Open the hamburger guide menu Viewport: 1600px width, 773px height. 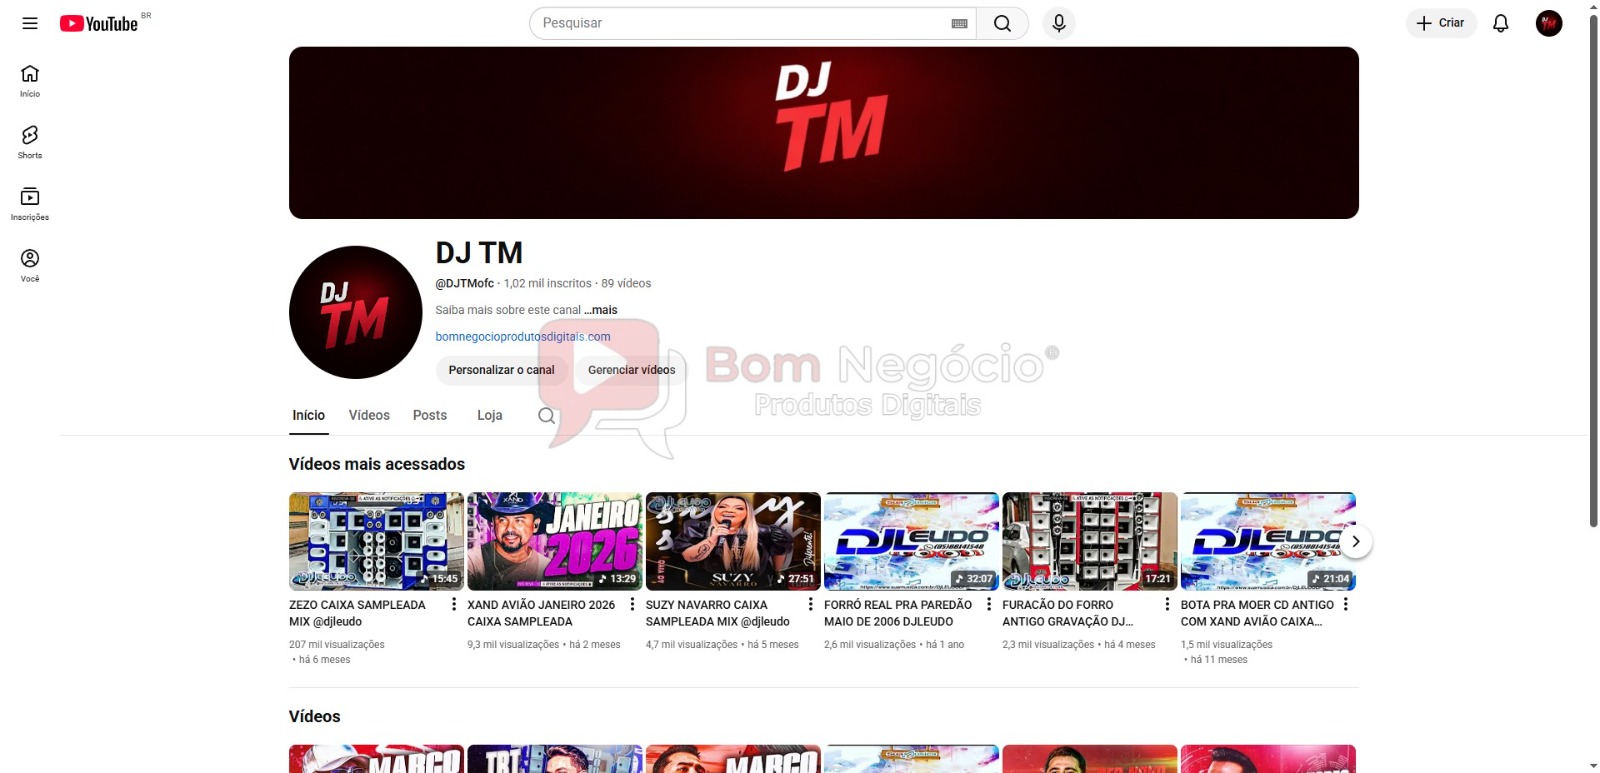(x=30, y=23)
